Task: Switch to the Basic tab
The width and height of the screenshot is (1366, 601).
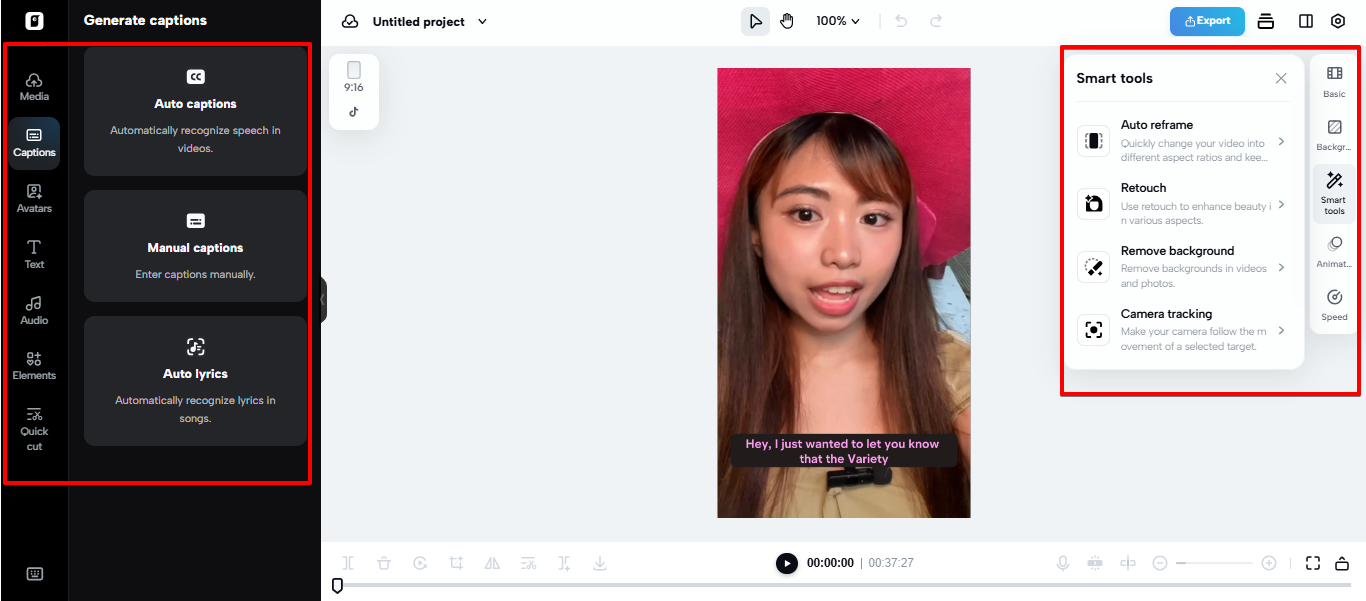Action: click(1333, 80)
